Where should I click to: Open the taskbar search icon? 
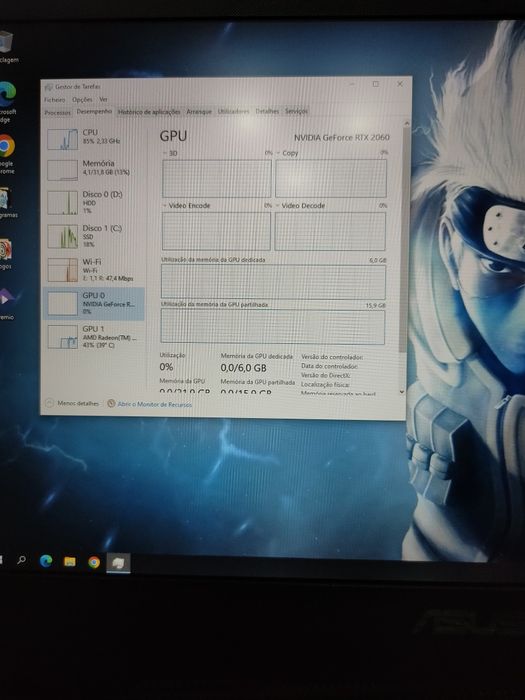[x=21, y=560]
